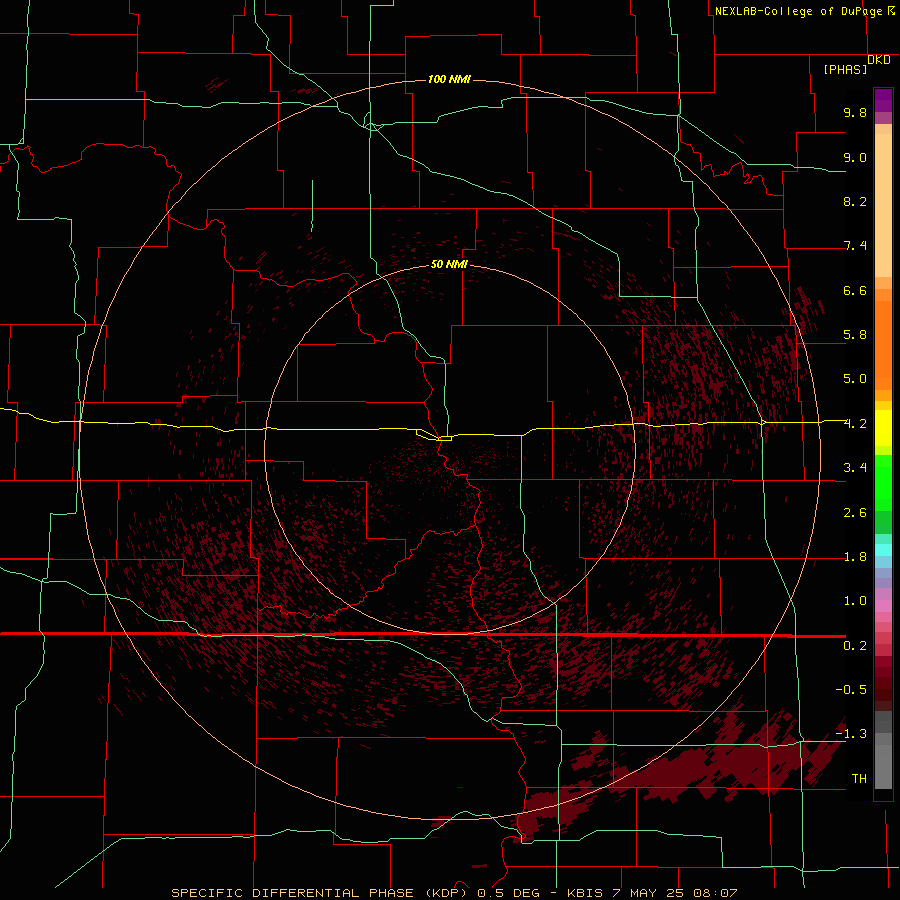Click the -0.5 legend scale value
900x900 pixels.
click(x=851, y=690)
